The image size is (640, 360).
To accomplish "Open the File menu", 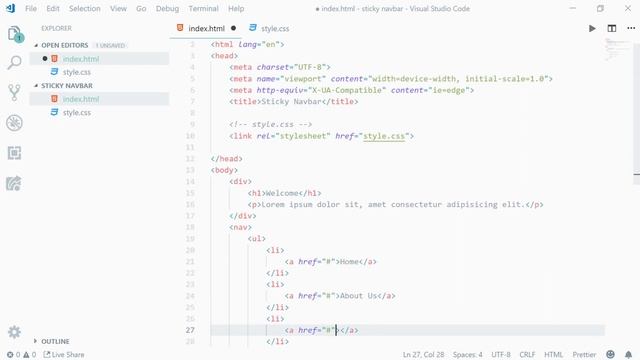I will point(31,9).
